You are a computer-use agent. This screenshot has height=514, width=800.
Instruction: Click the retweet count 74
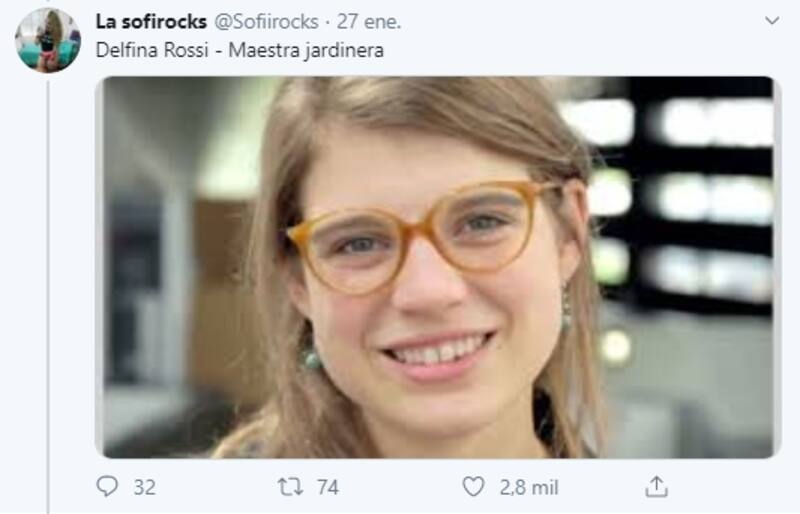click(328, 487)
